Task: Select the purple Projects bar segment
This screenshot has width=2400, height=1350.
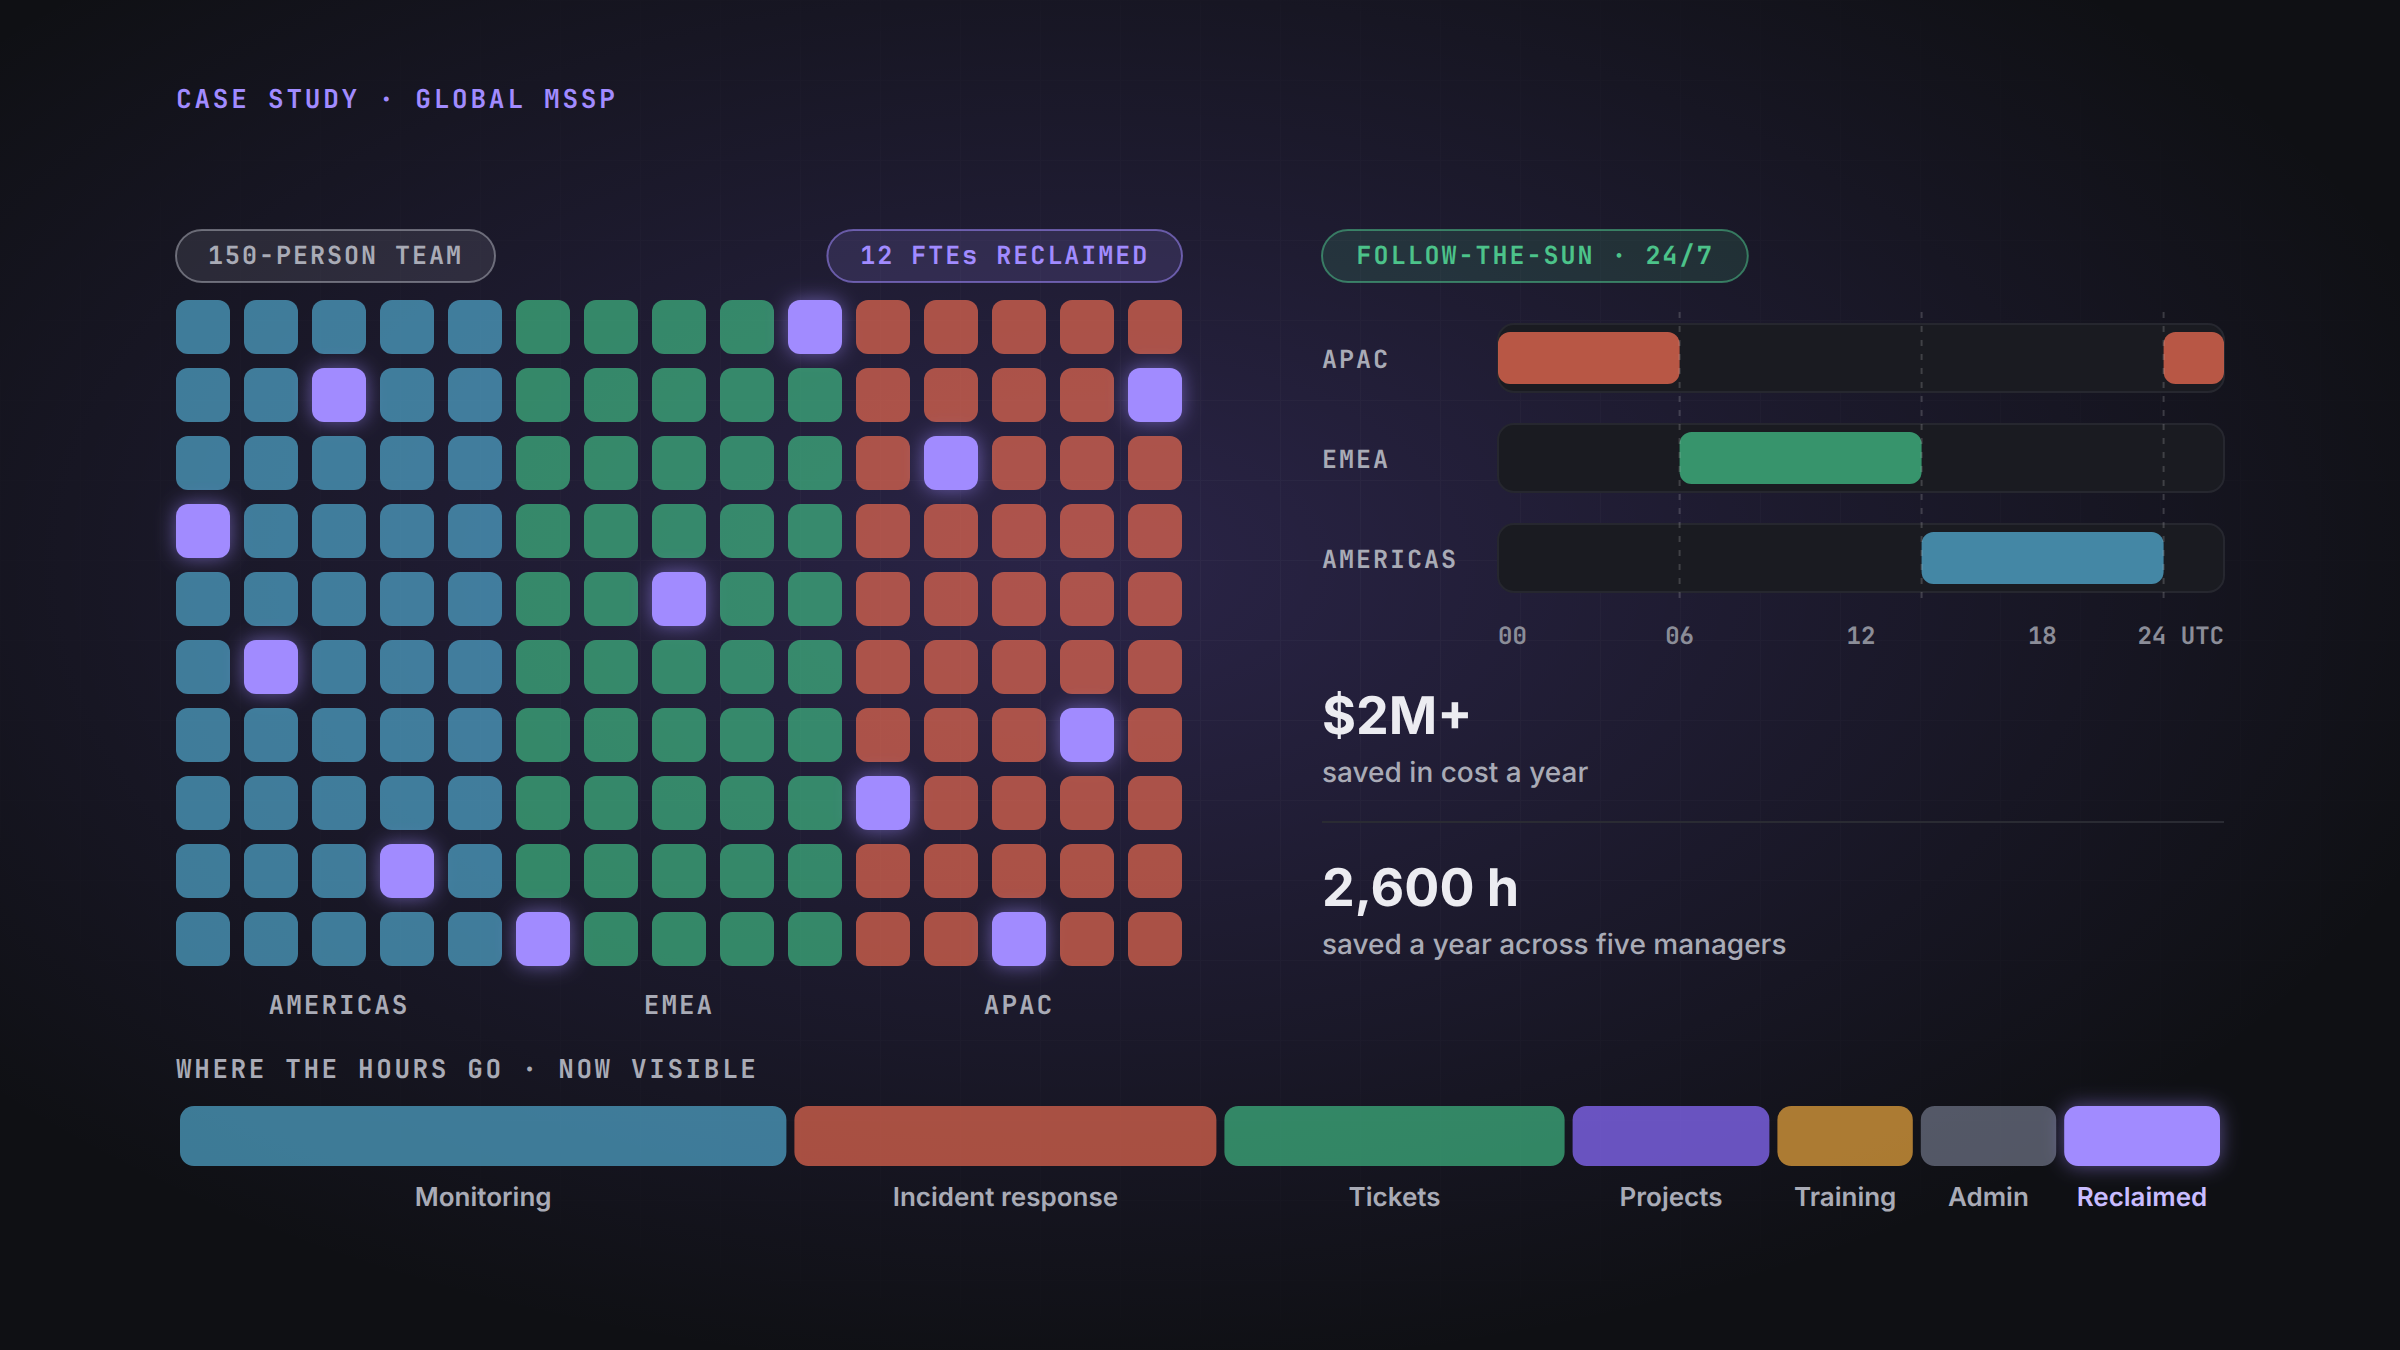Action: coord(1671,1136)
